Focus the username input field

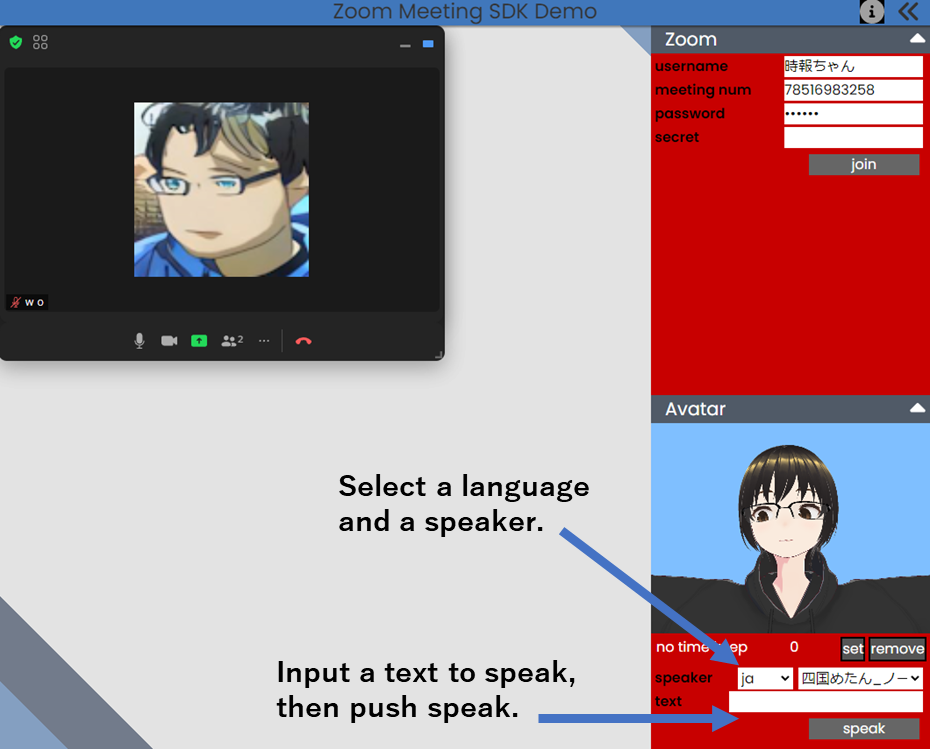click(x=853, y=66)
